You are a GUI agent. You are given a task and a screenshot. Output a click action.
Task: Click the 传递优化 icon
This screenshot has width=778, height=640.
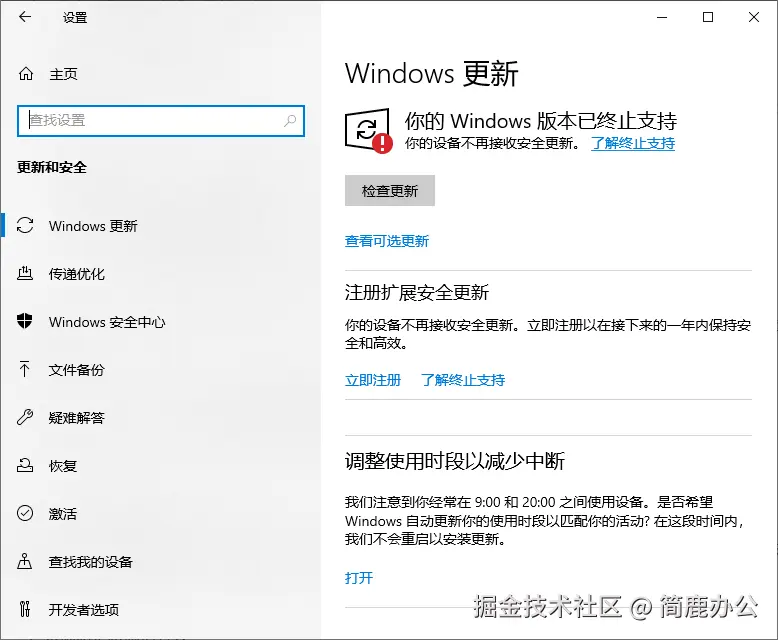click(x=25, y=273)
